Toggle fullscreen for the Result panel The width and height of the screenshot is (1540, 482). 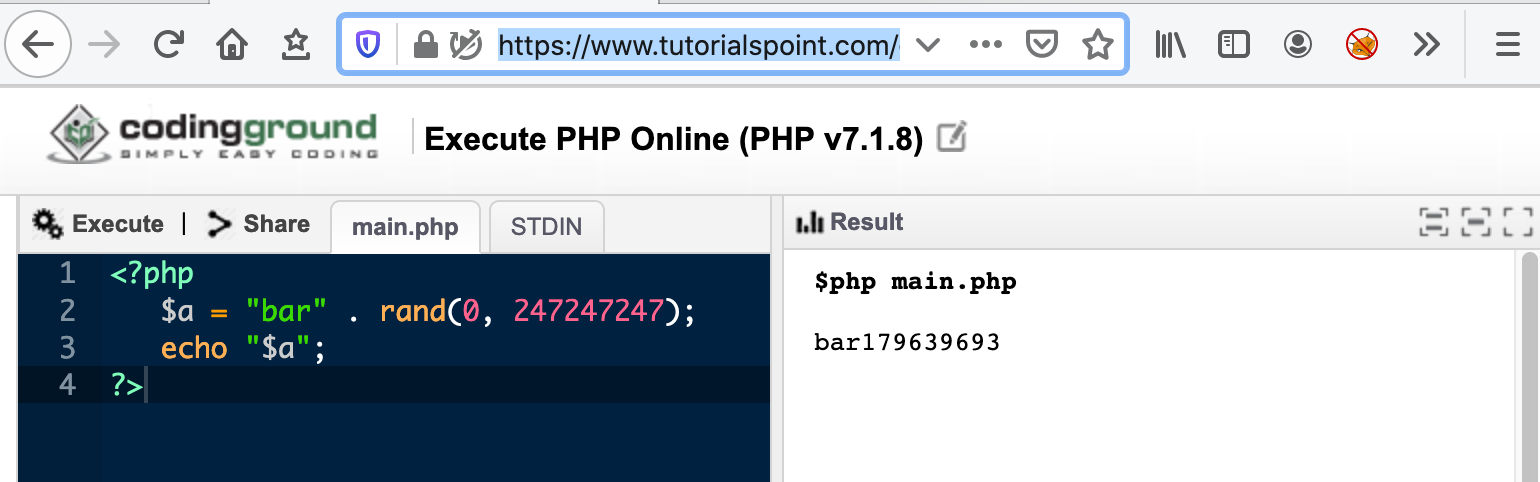pyautogui.click(x=1517, y=222)
